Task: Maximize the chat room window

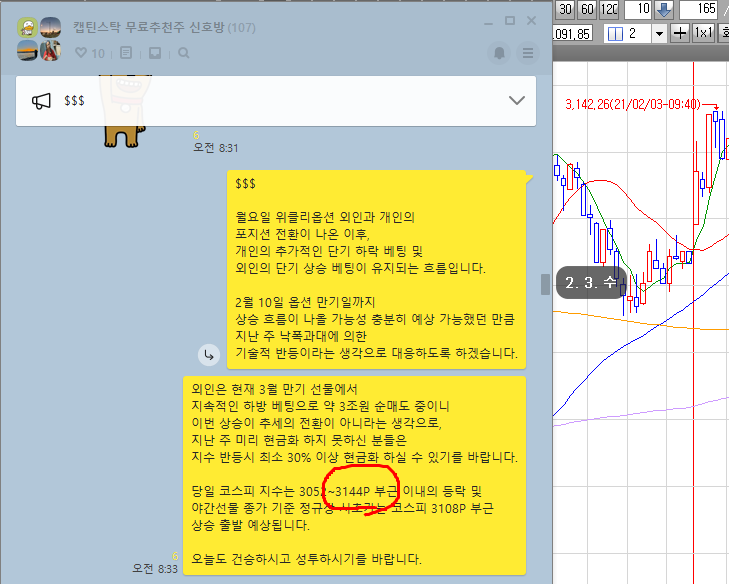Action: click(x=510, y=21)
